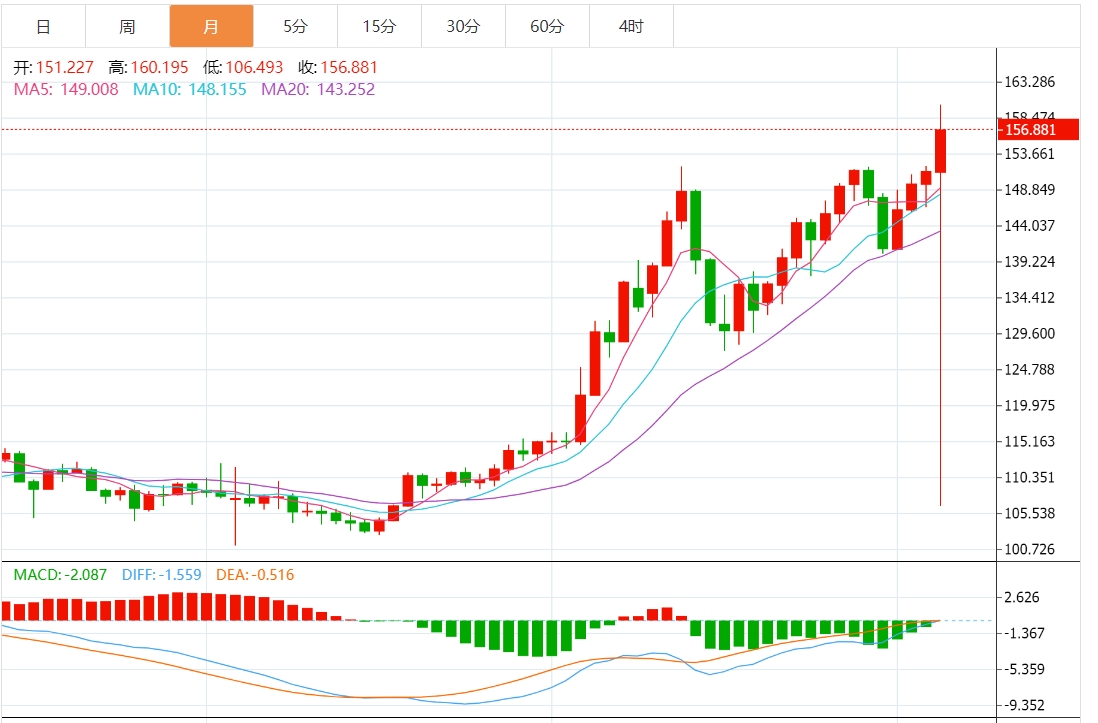Click the 100.726 price axis label
Screen dimensions: 1098x723
coord(1029,549)
